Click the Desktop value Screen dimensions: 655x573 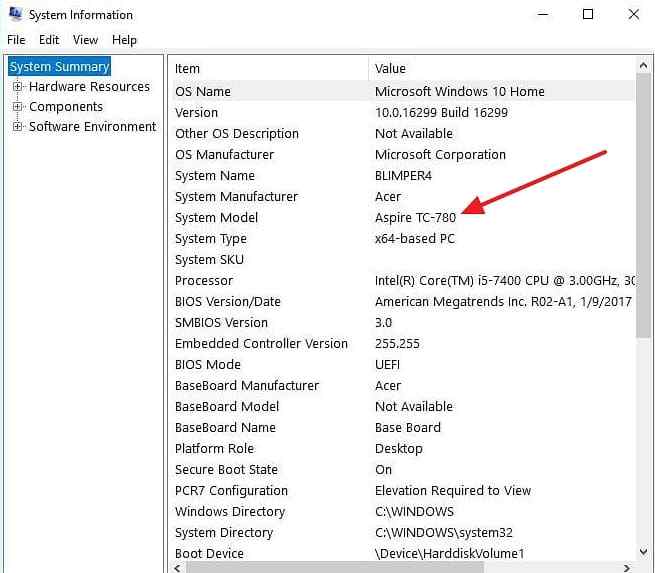[399, 449]
